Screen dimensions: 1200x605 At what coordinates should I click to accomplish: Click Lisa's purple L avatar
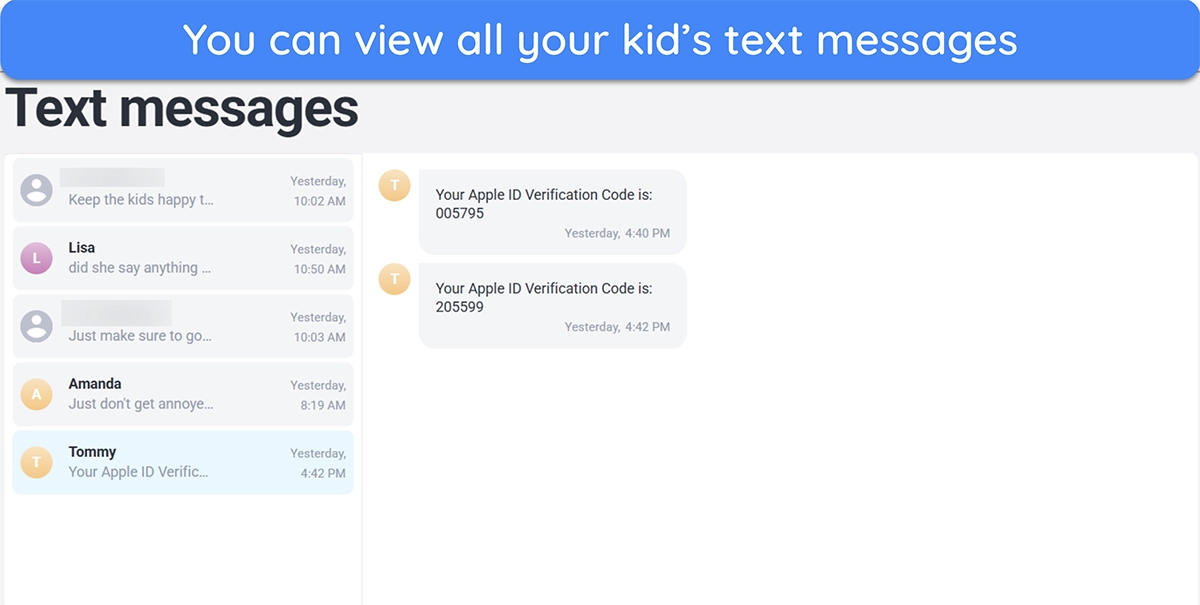[x=37, y=258]
